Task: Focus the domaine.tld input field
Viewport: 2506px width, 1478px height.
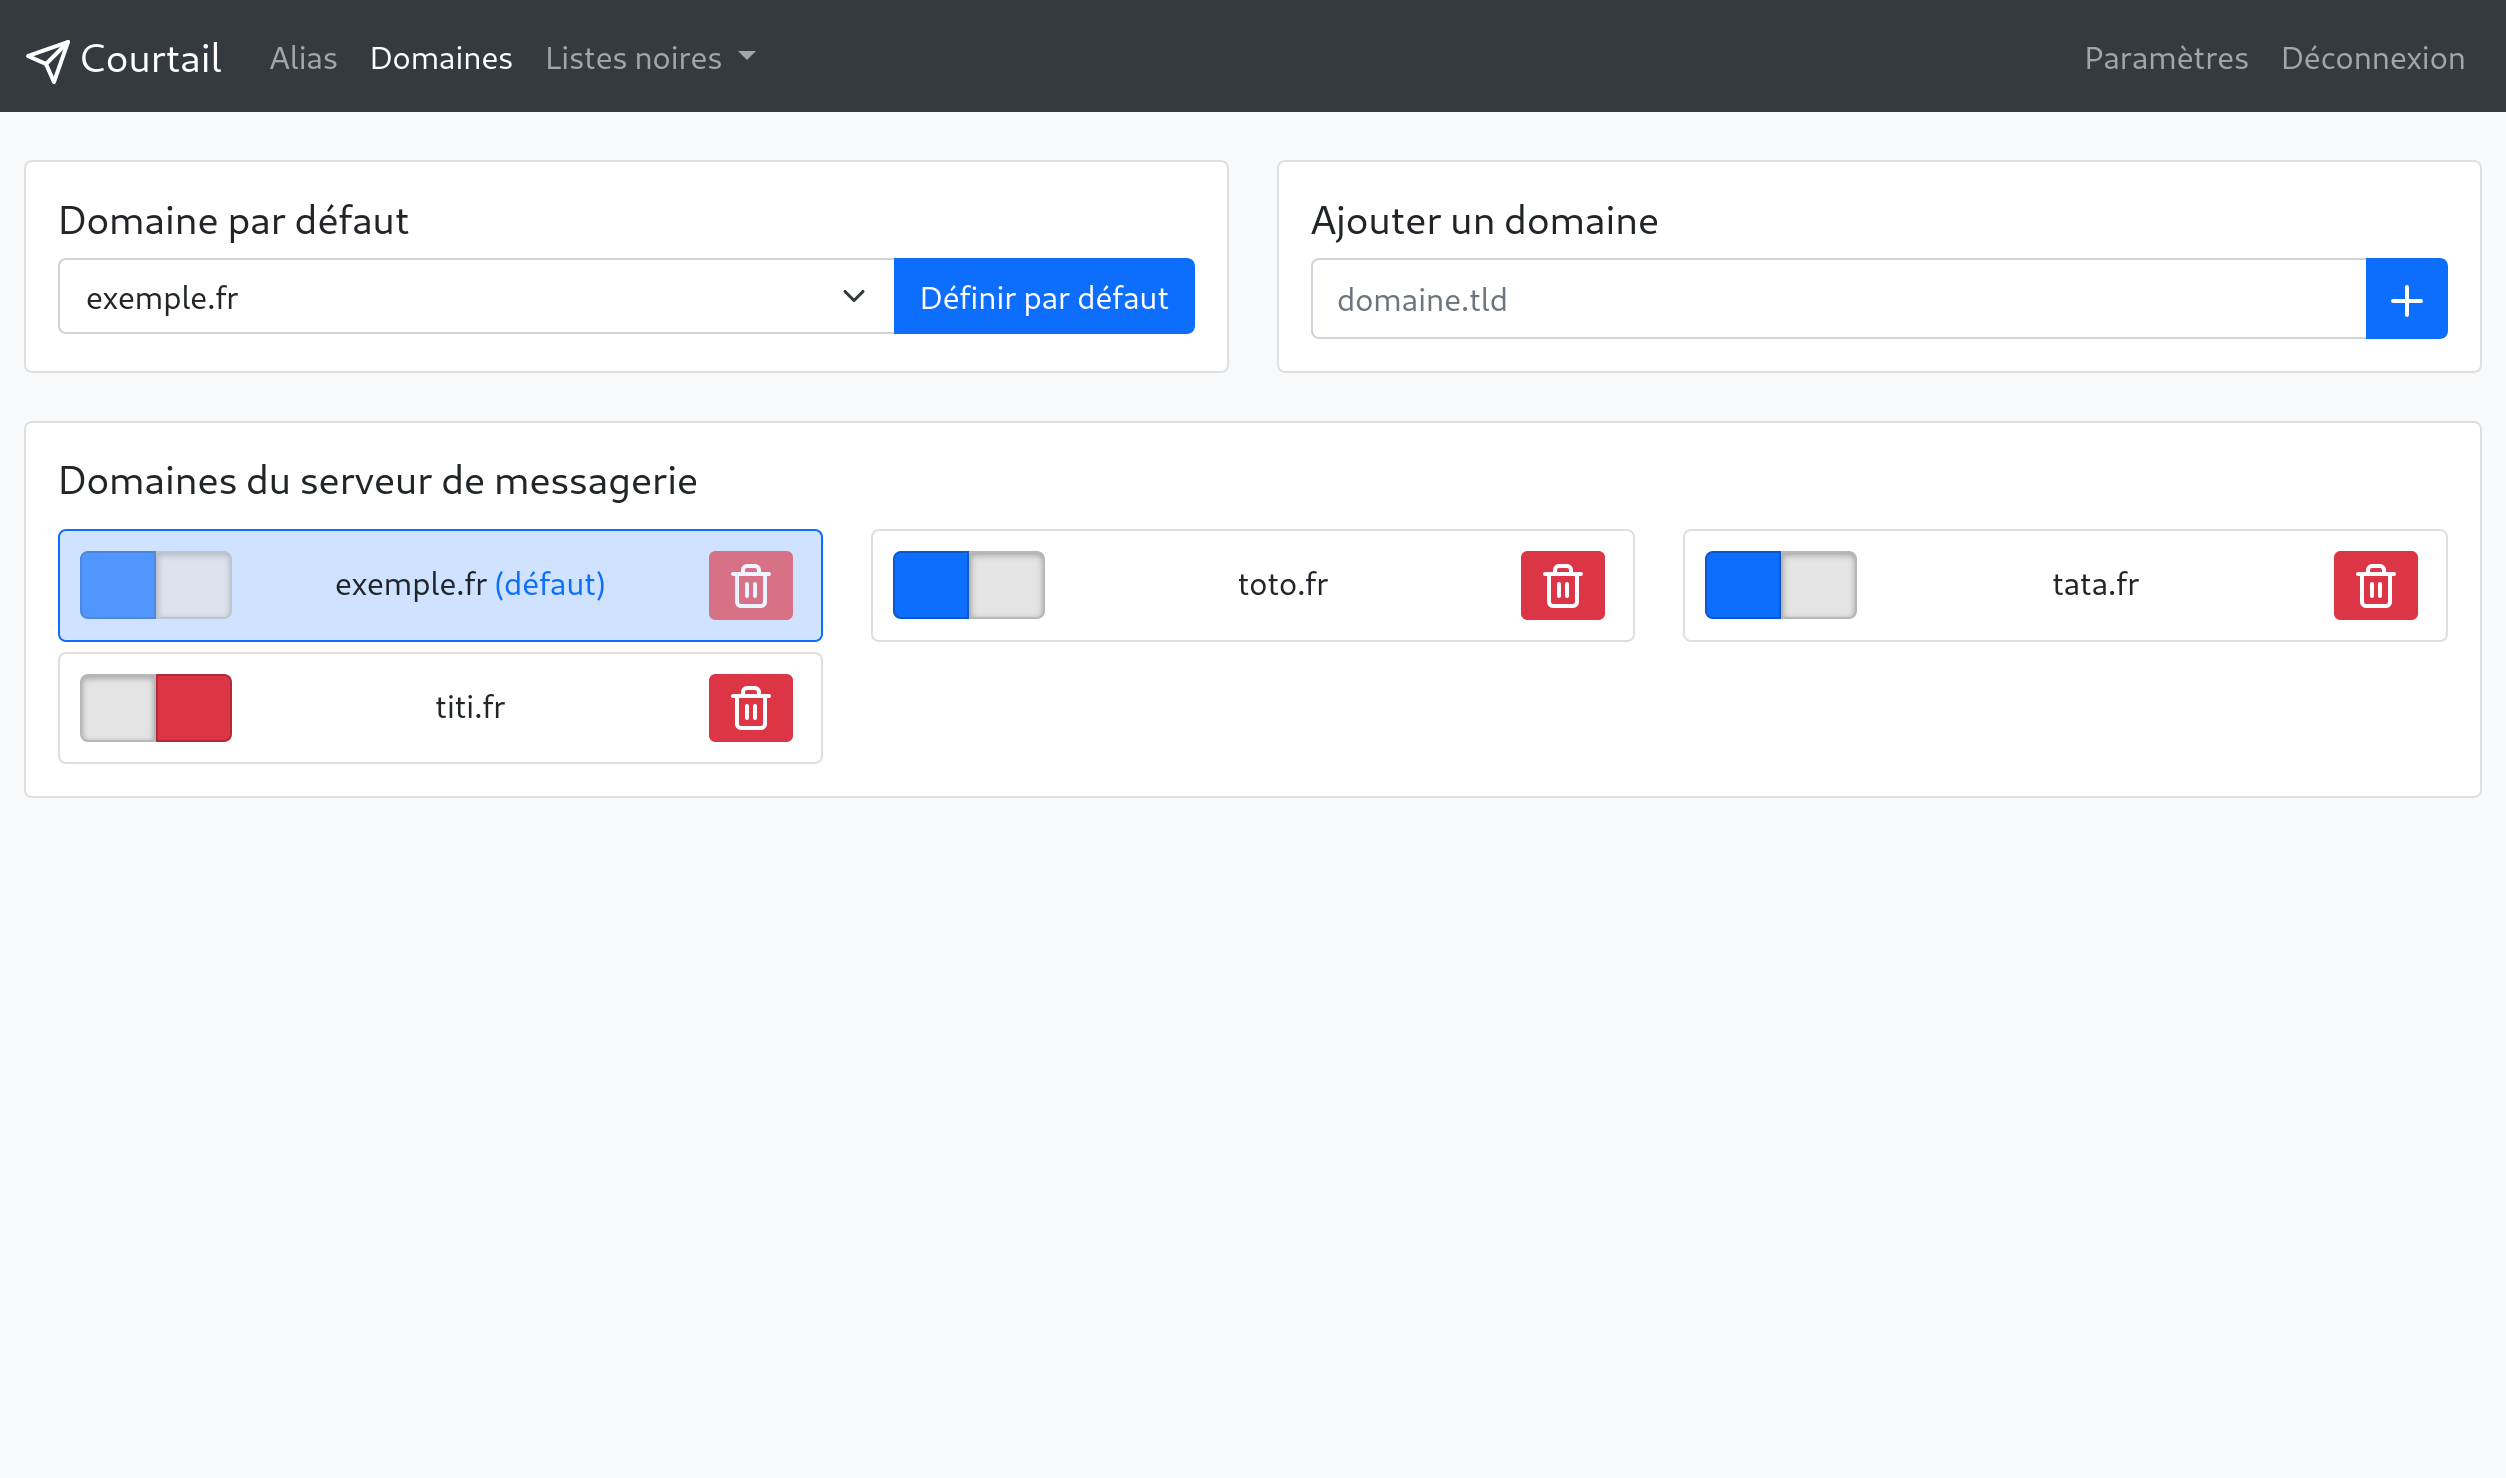Action: click(1838, 299)
